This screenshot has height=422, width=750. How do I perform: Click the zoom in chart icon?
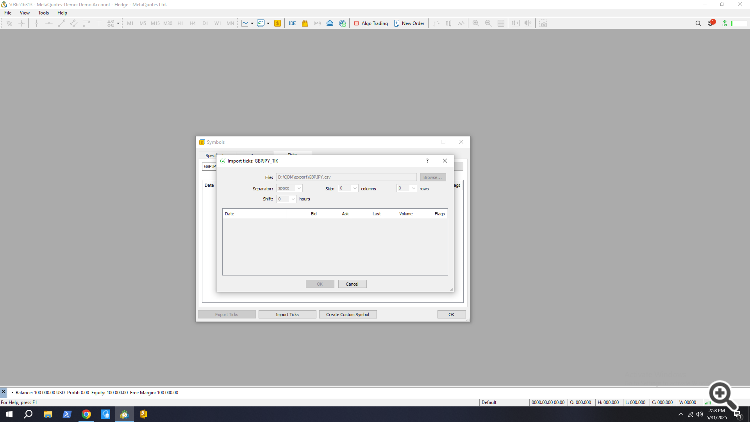pyautogui.click(x=475, y=23)
